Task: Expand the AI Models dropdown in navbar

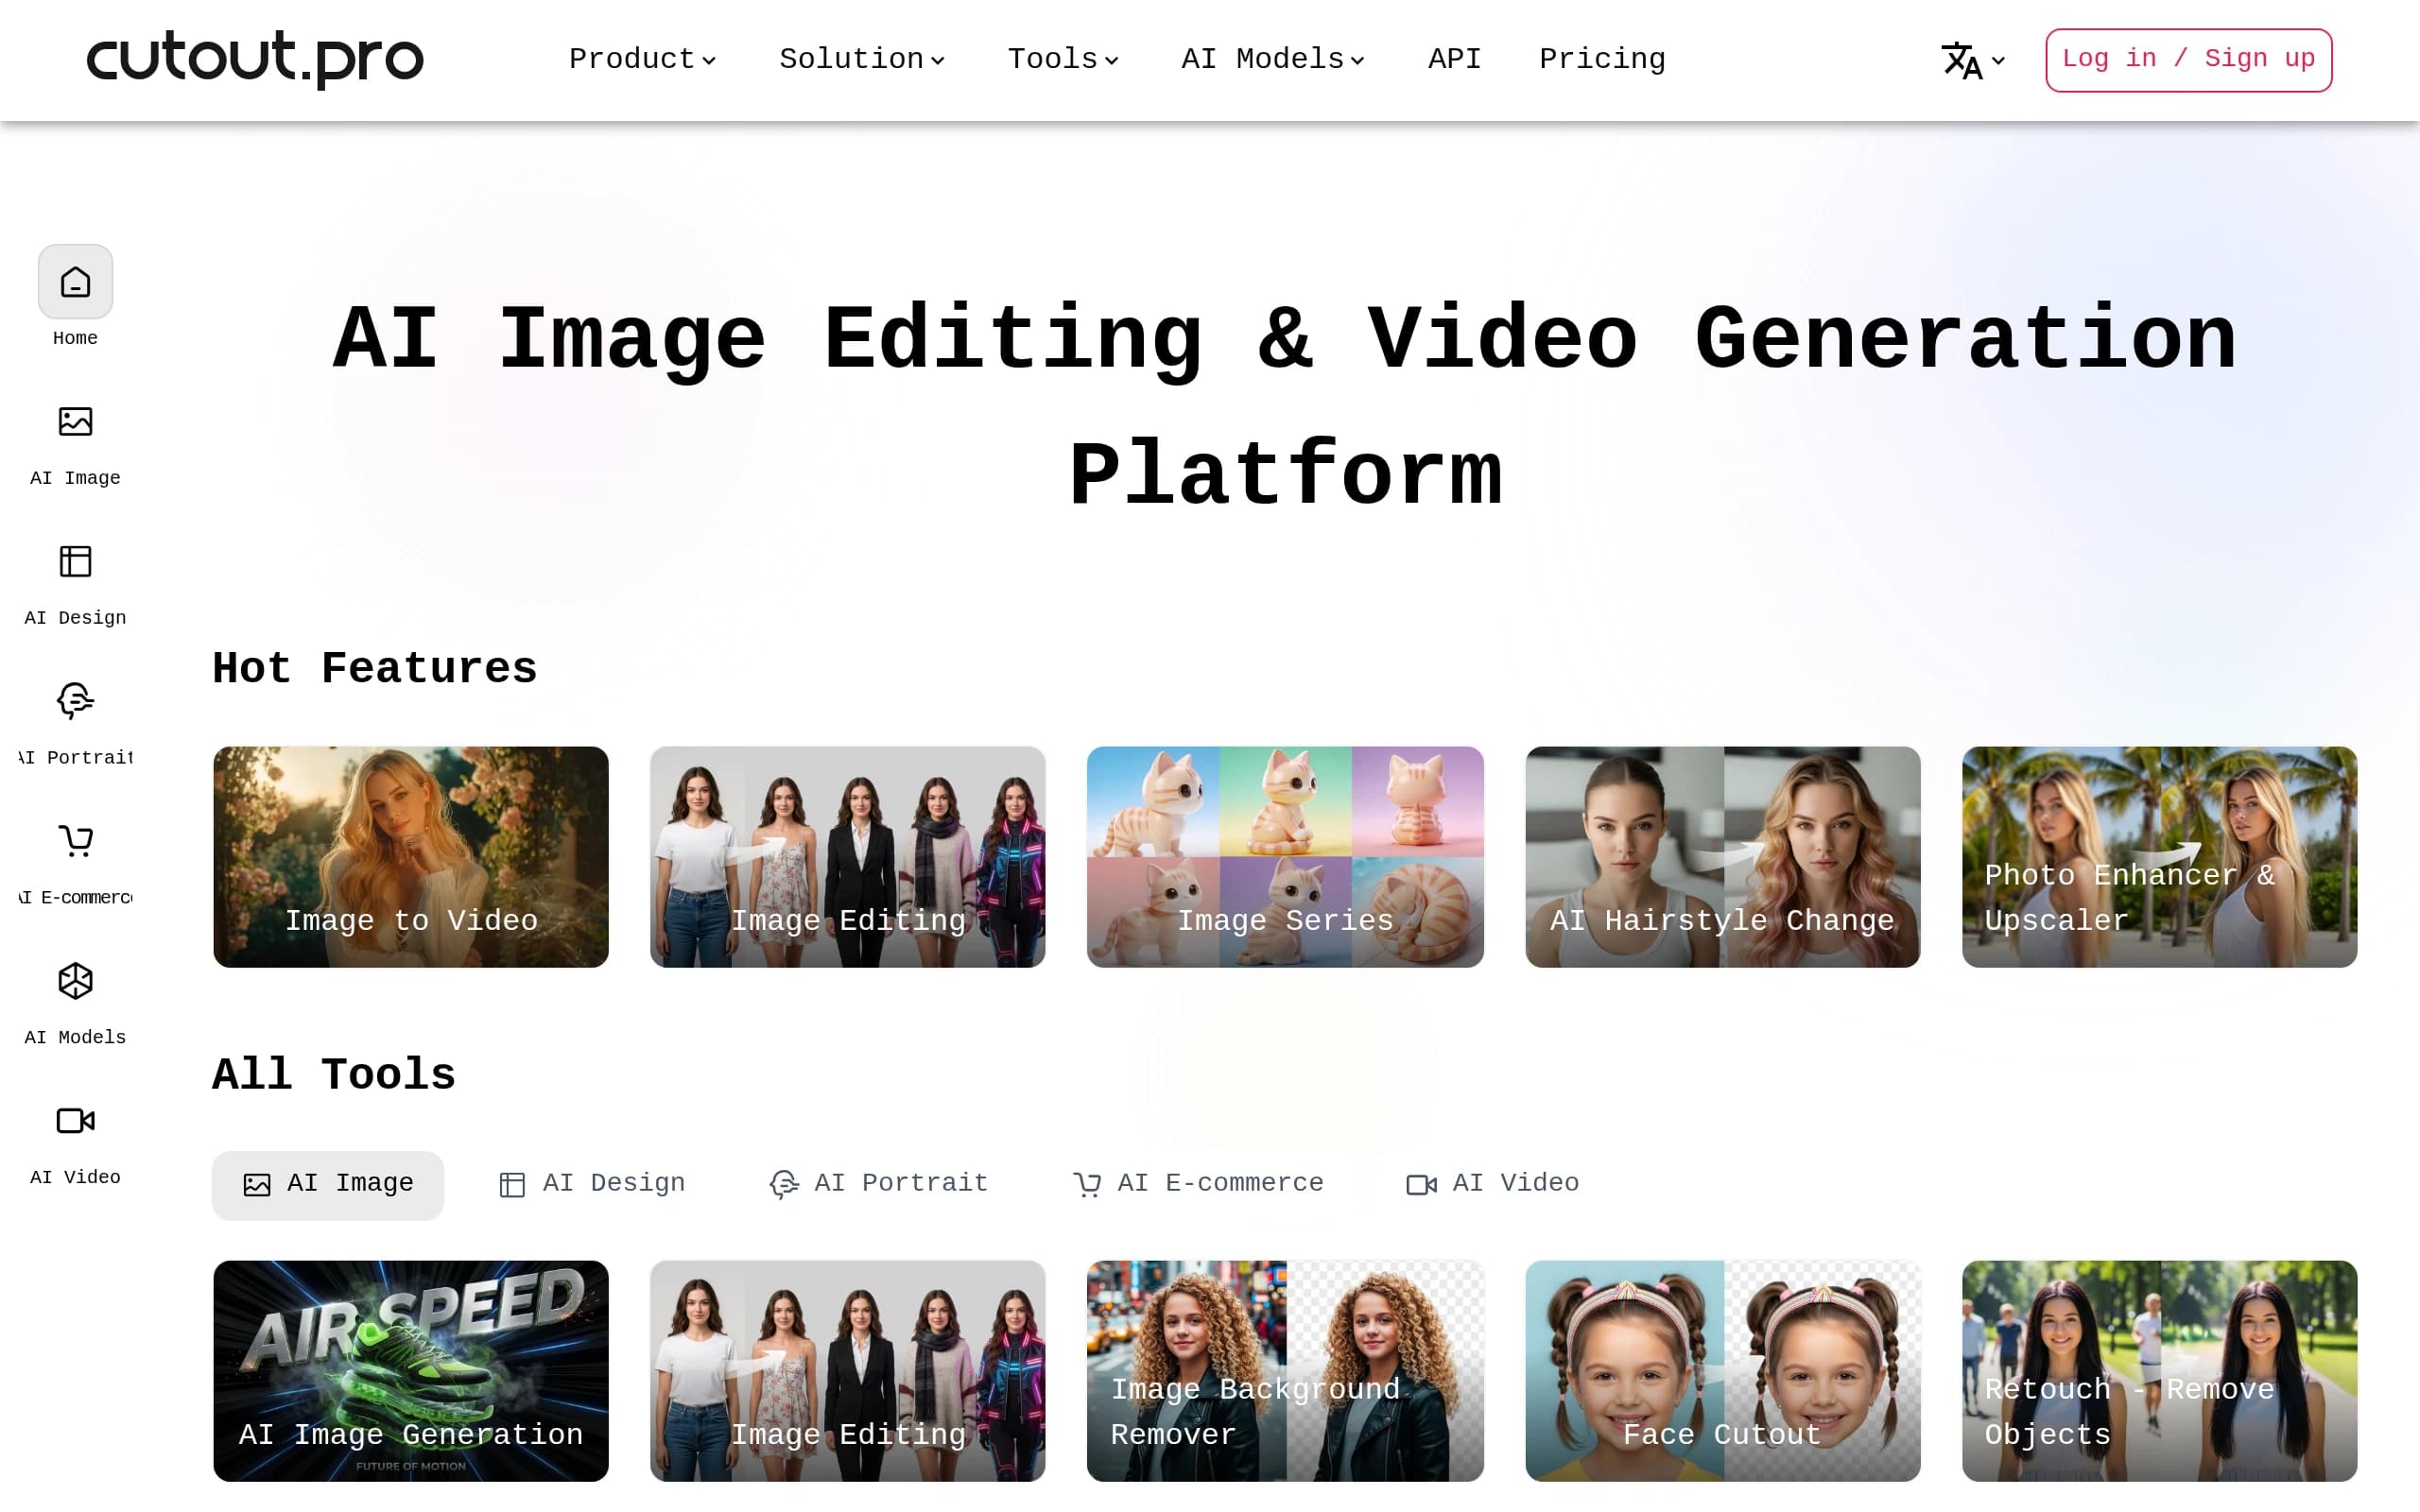Action: [1273, 60]
